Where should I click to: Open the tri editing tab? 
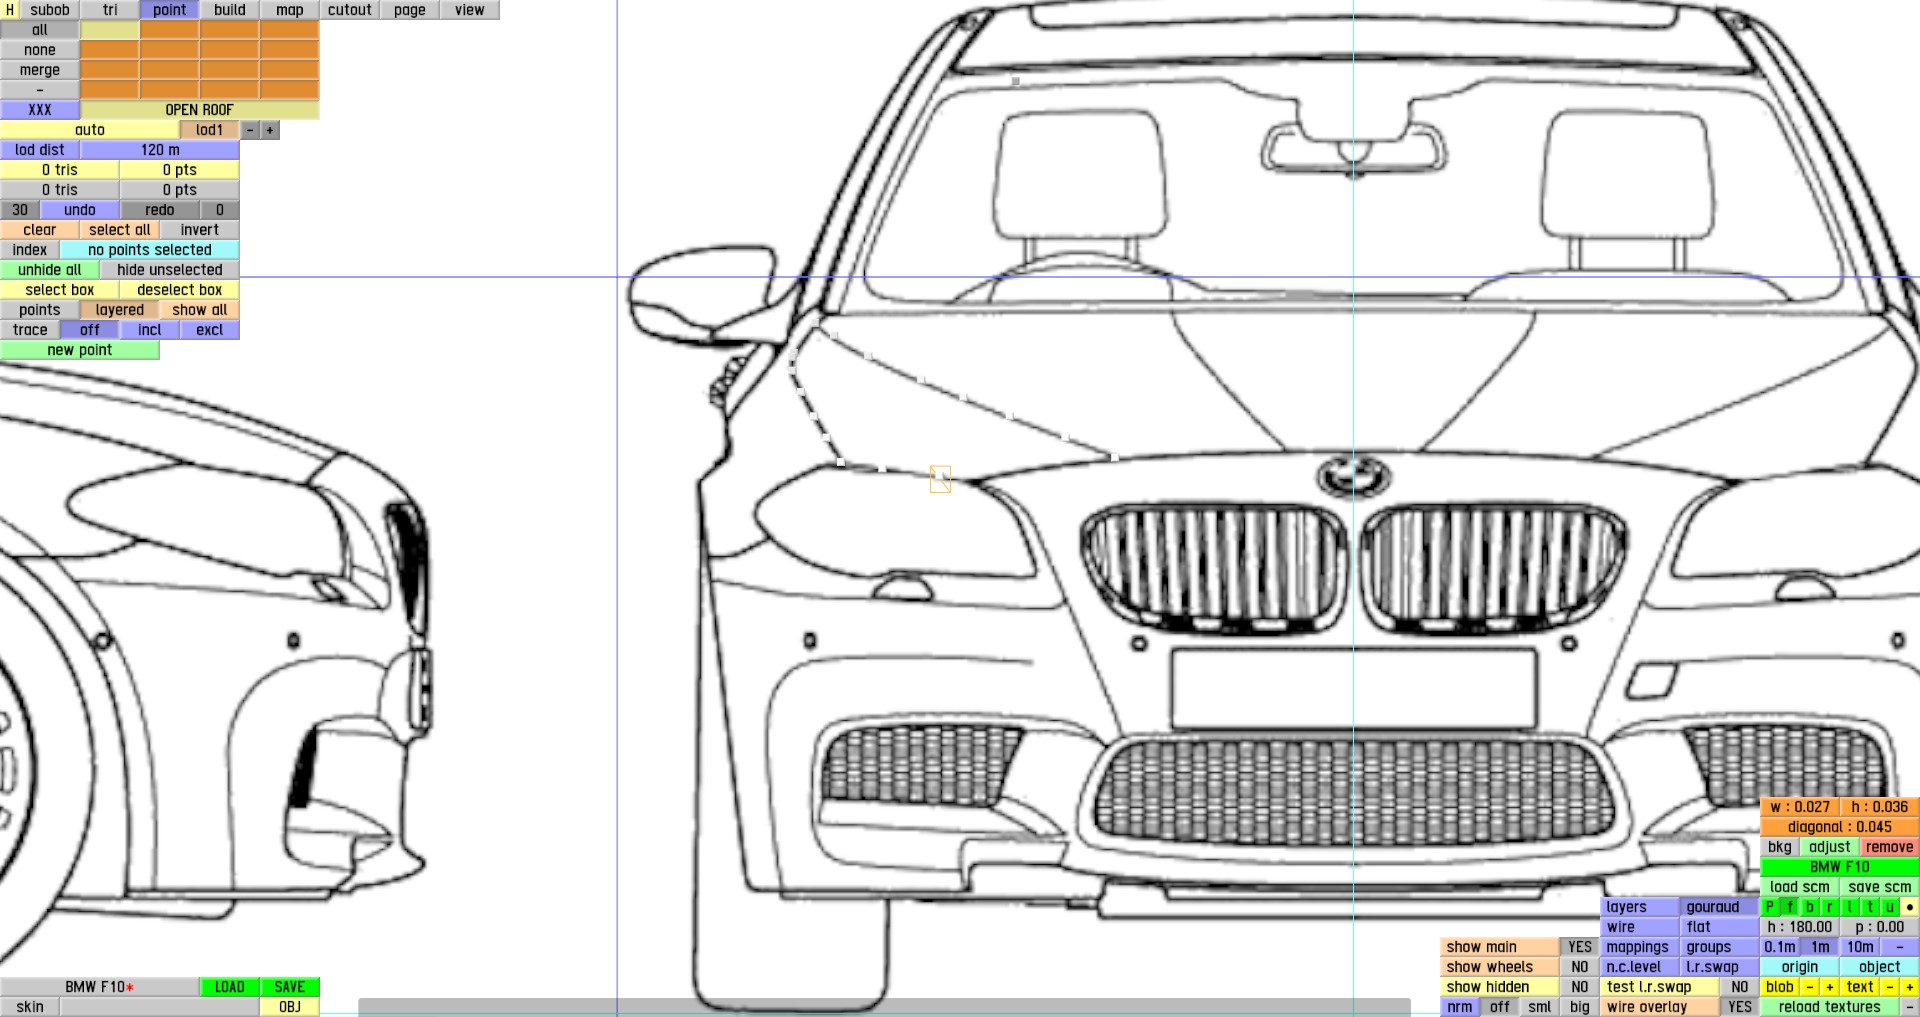click(x=110, y=10)
